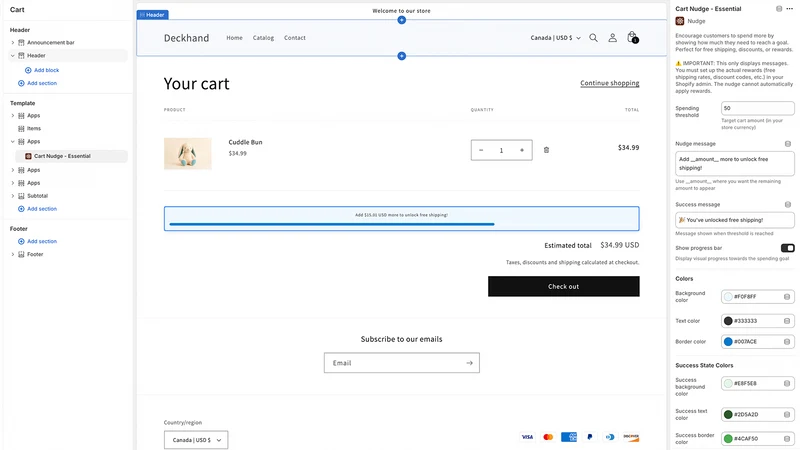Screen dimensions: 800x450
Task: Open Success text color #2D5A2D swatch
Action: [728, 414]
